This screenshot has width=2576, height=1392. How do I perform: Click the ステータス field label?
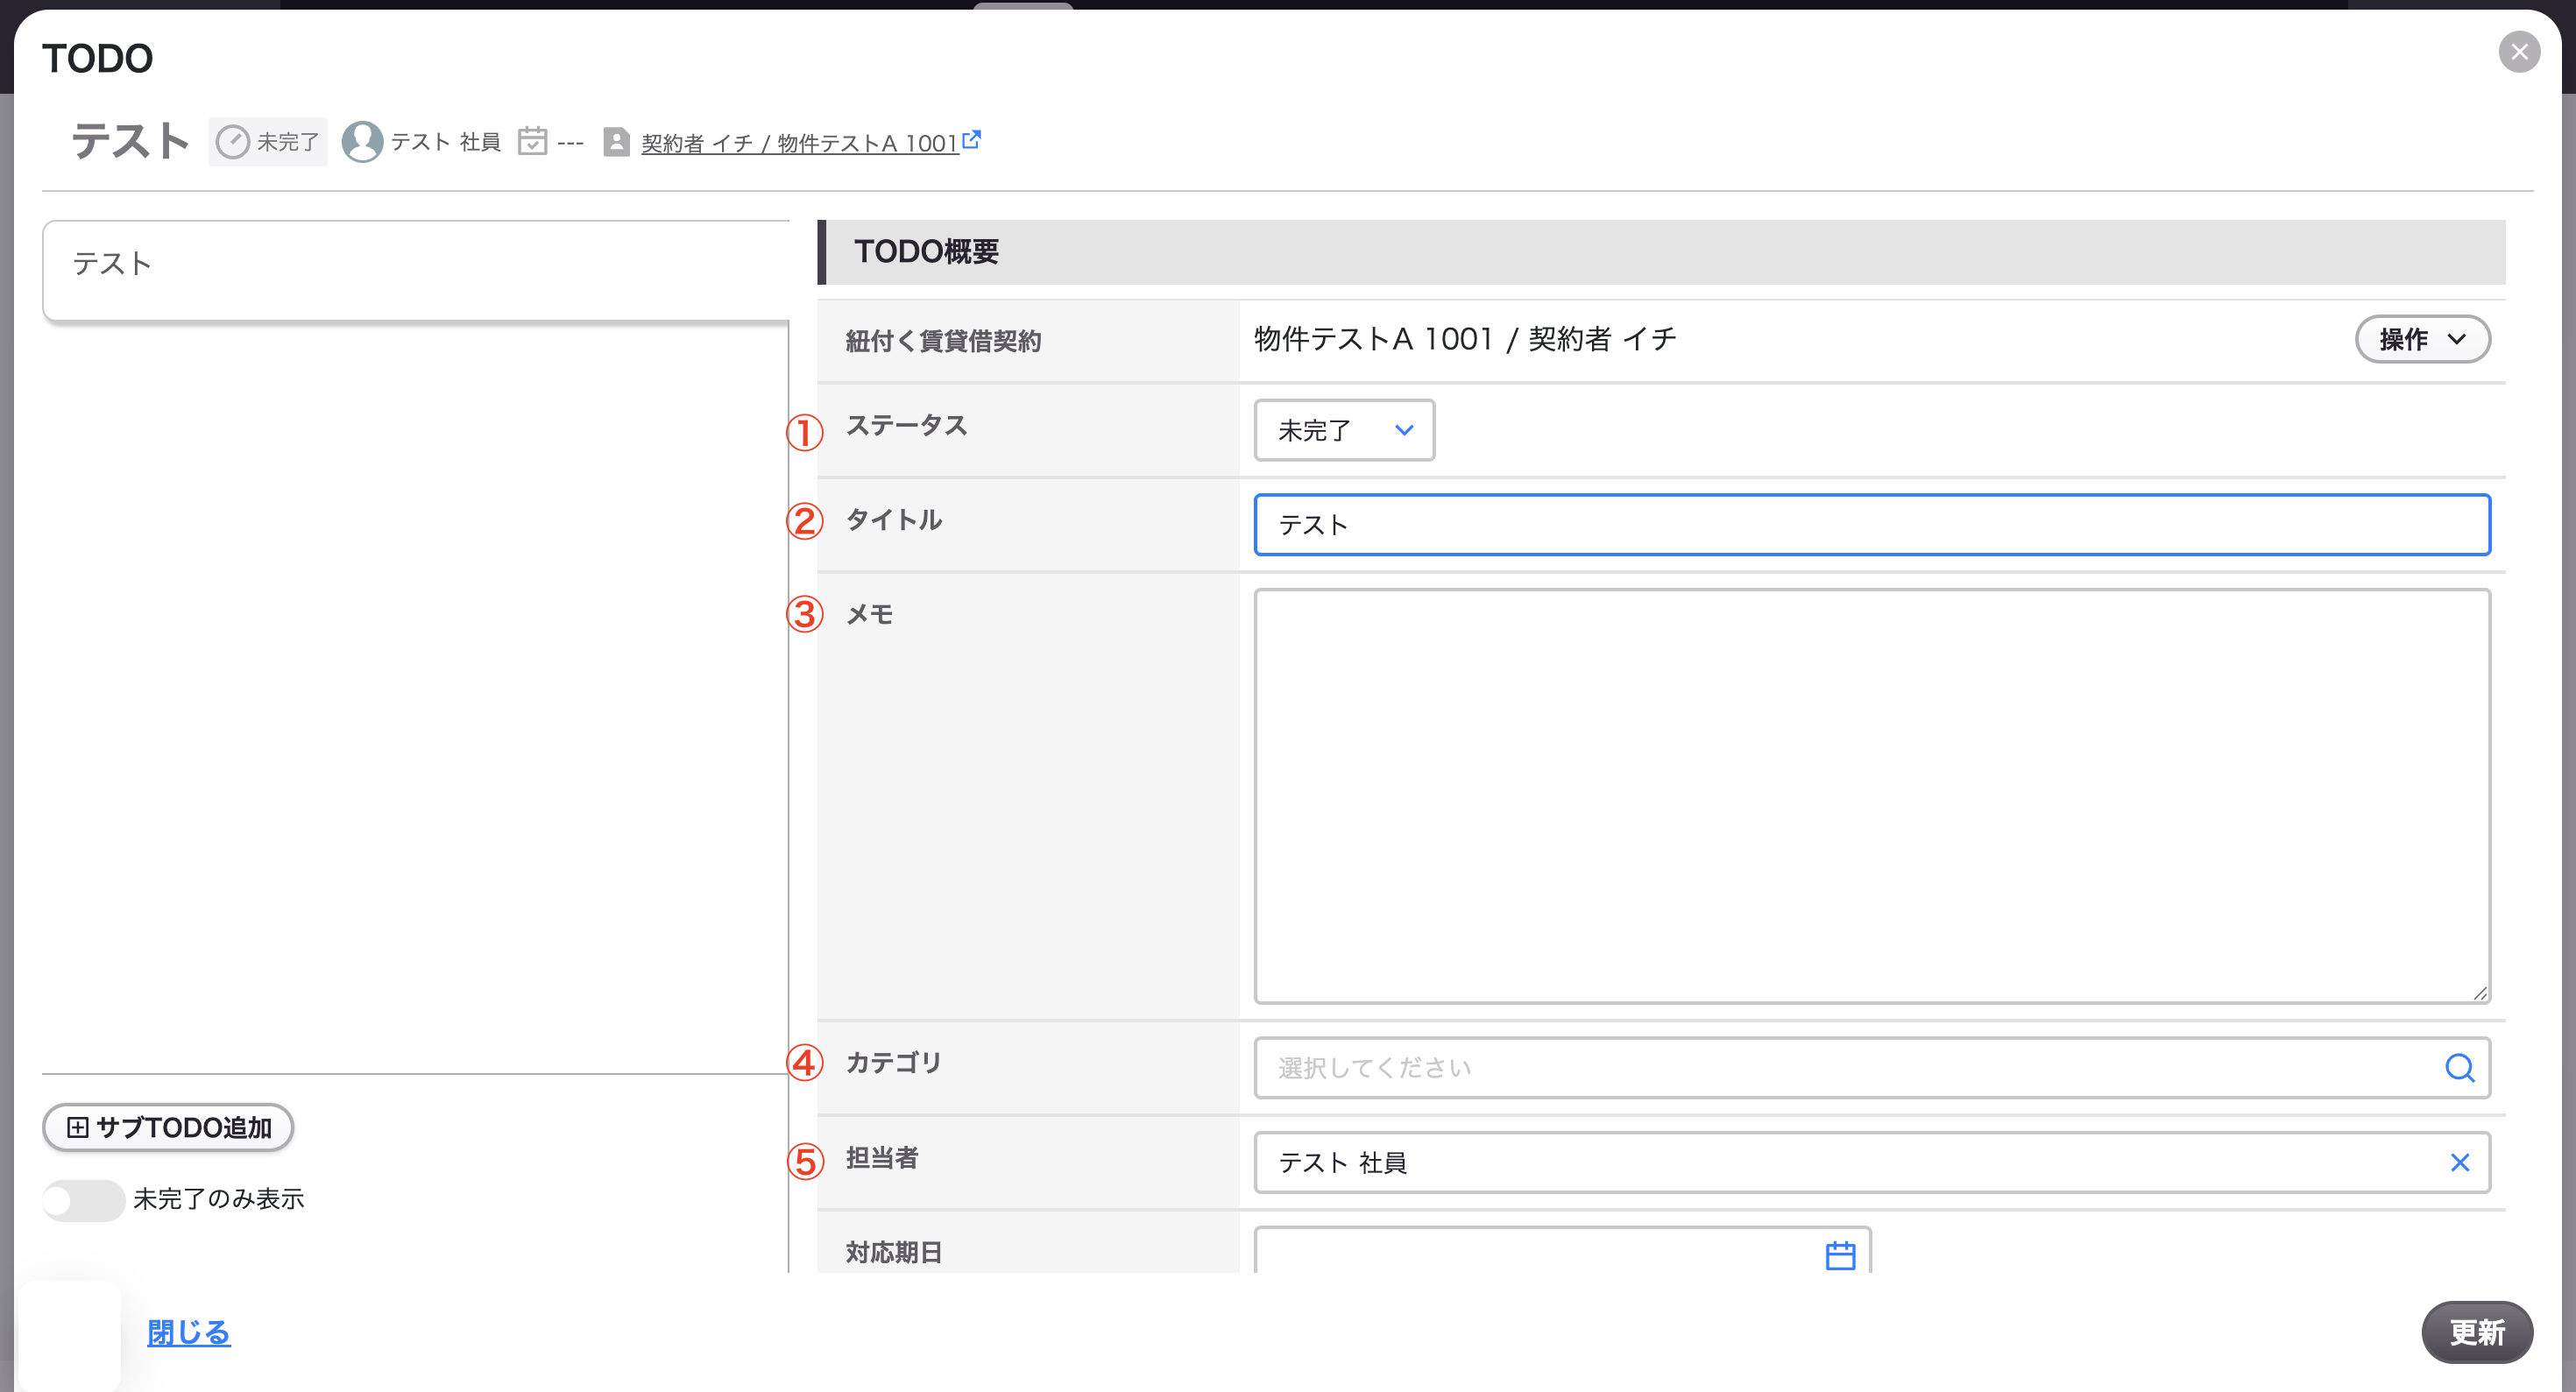906,426
